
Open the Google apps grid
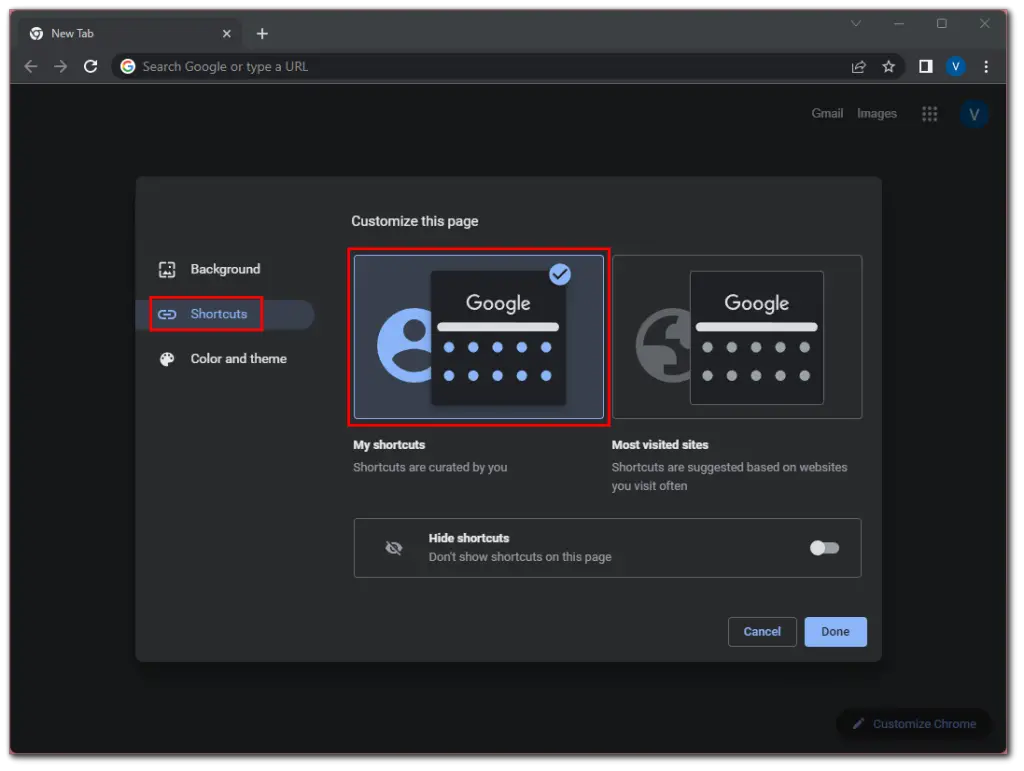929,114
